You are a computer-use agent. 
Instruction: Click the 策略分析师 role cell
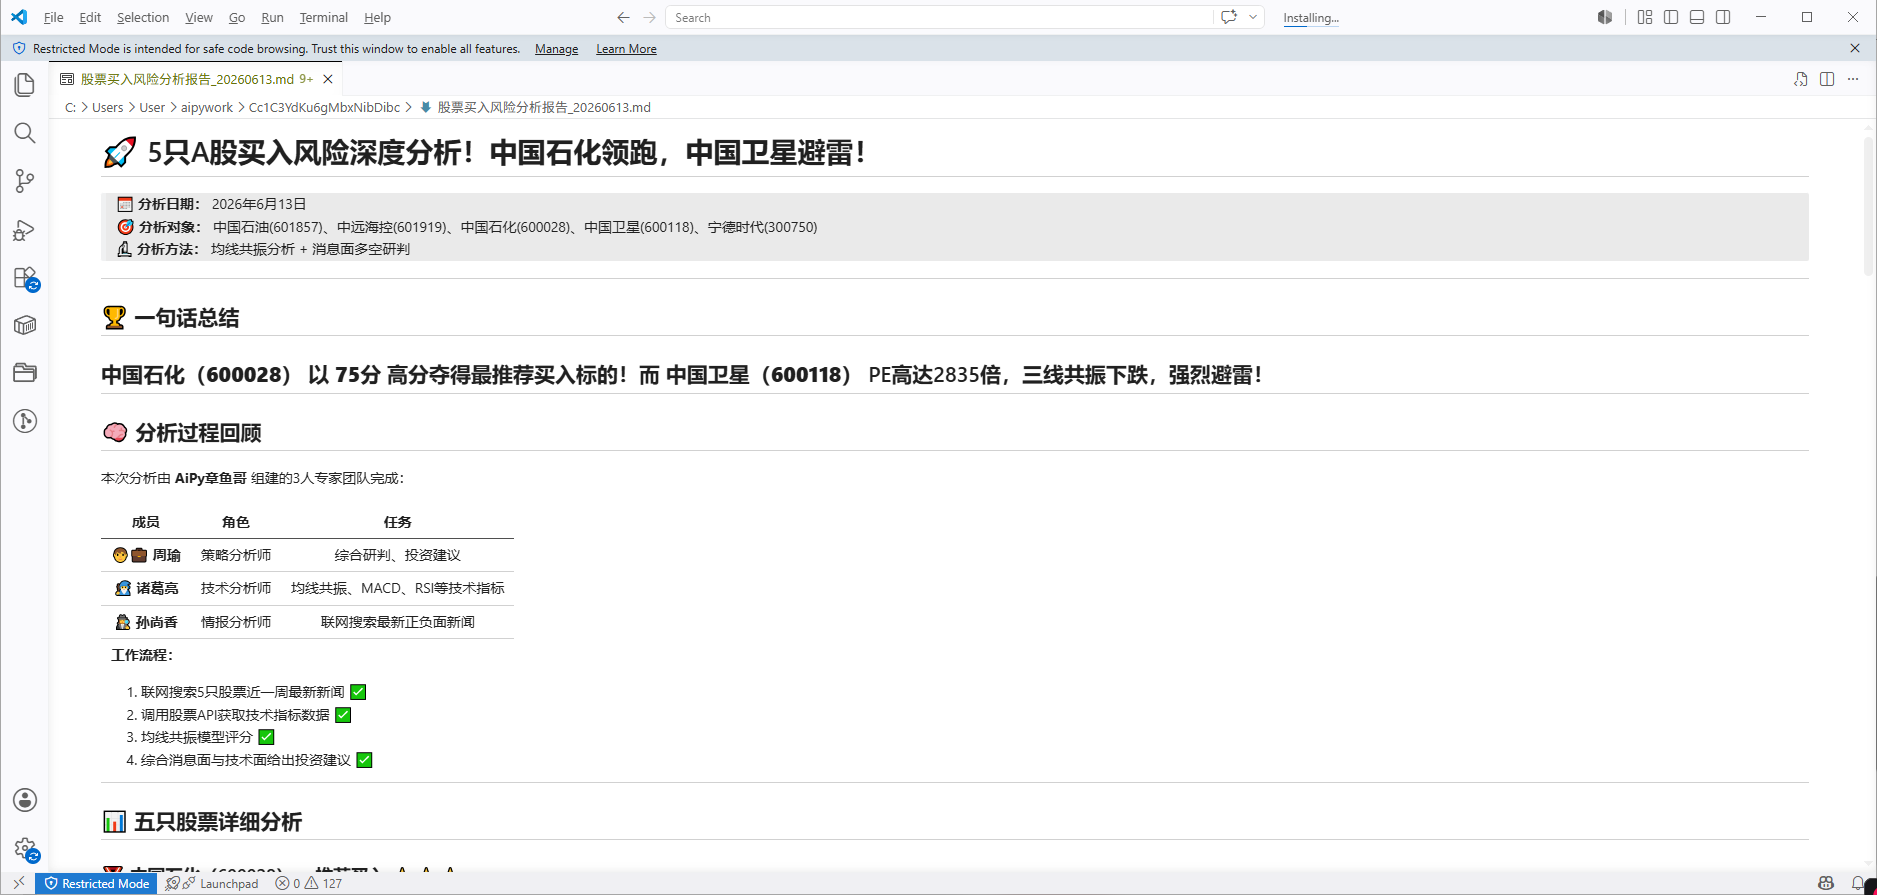pos(236,555)
